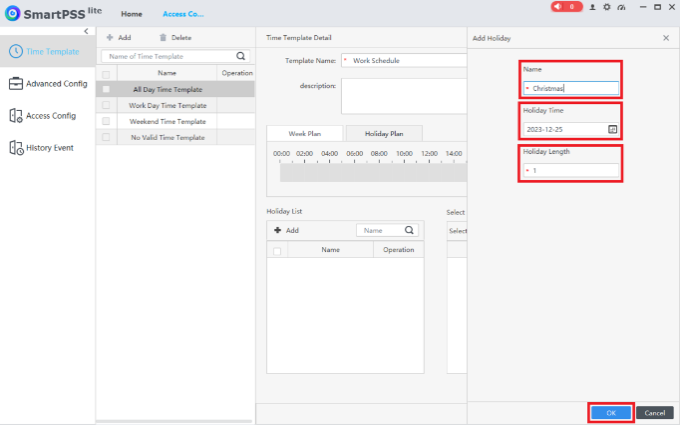Check the All Day Time Template checkbox
The height and width of the screenshot is (425, 680).
106,89
